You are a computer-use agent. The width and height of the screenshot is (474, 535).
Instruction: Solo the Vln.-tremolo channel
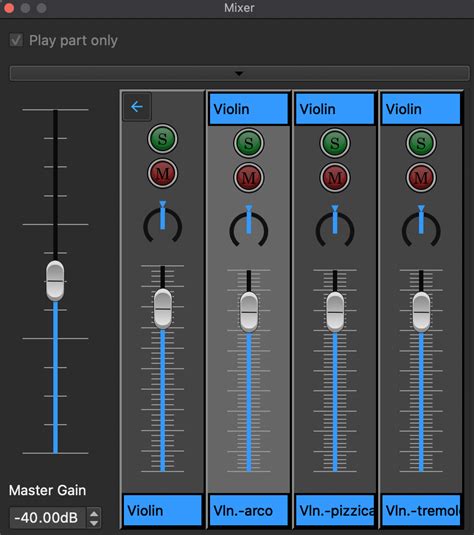coord(421,143)
